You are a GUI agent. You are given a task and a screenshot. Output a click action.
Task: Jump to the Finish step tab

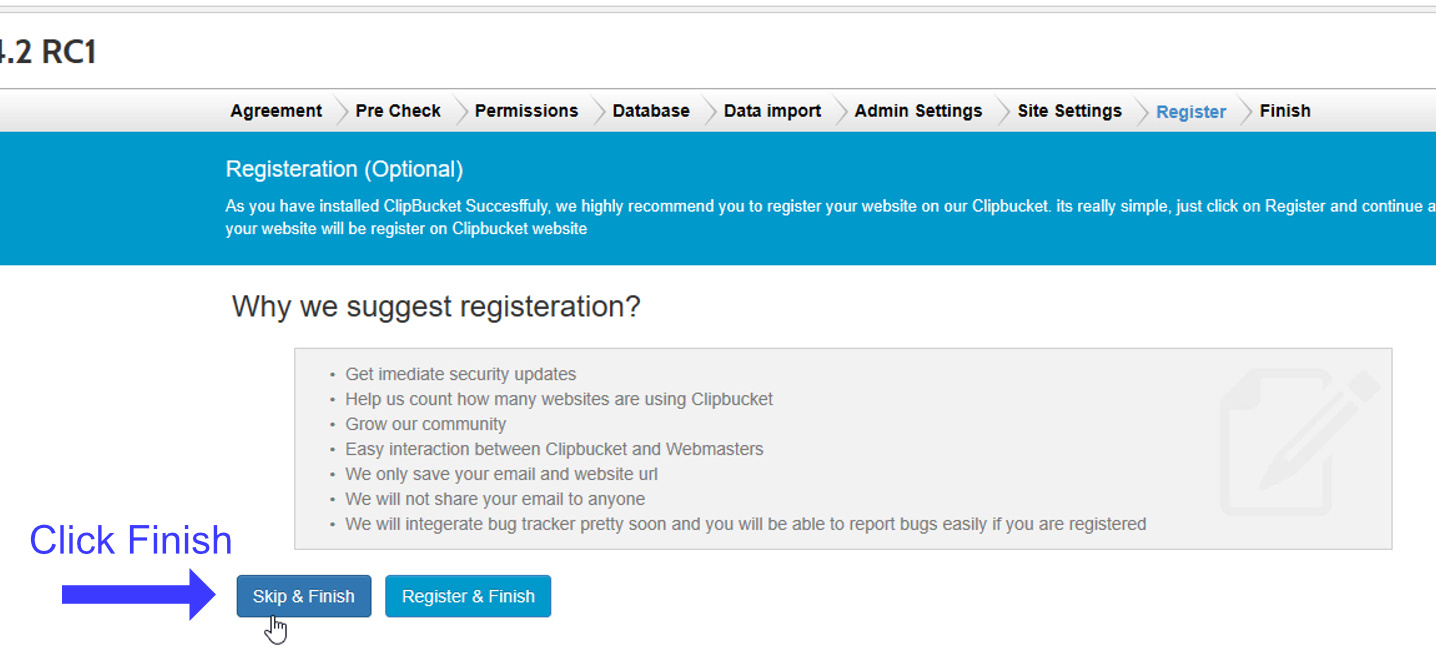click(1285, 111)
